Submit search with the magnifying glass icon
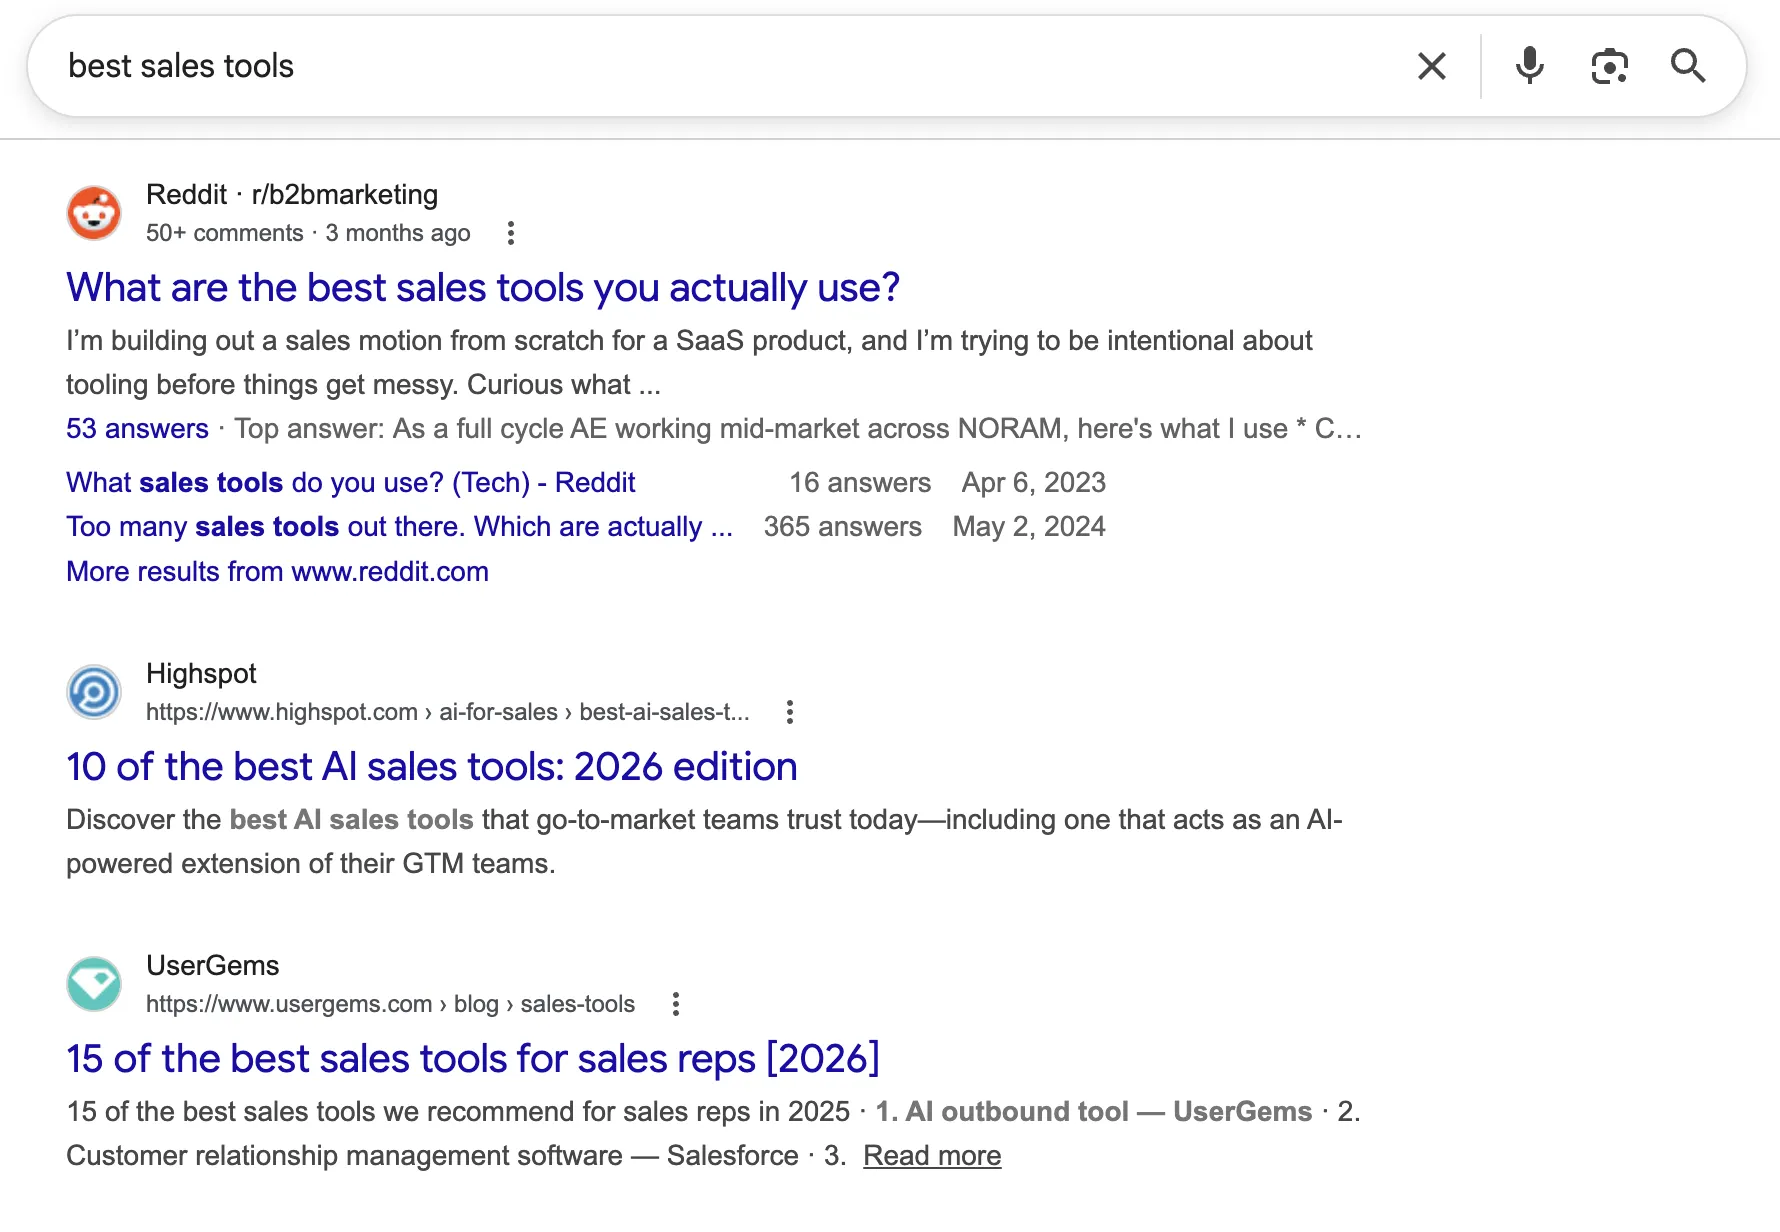Image resolution: width=1780 pixels, height=1232 pixels. point(1688,66)
